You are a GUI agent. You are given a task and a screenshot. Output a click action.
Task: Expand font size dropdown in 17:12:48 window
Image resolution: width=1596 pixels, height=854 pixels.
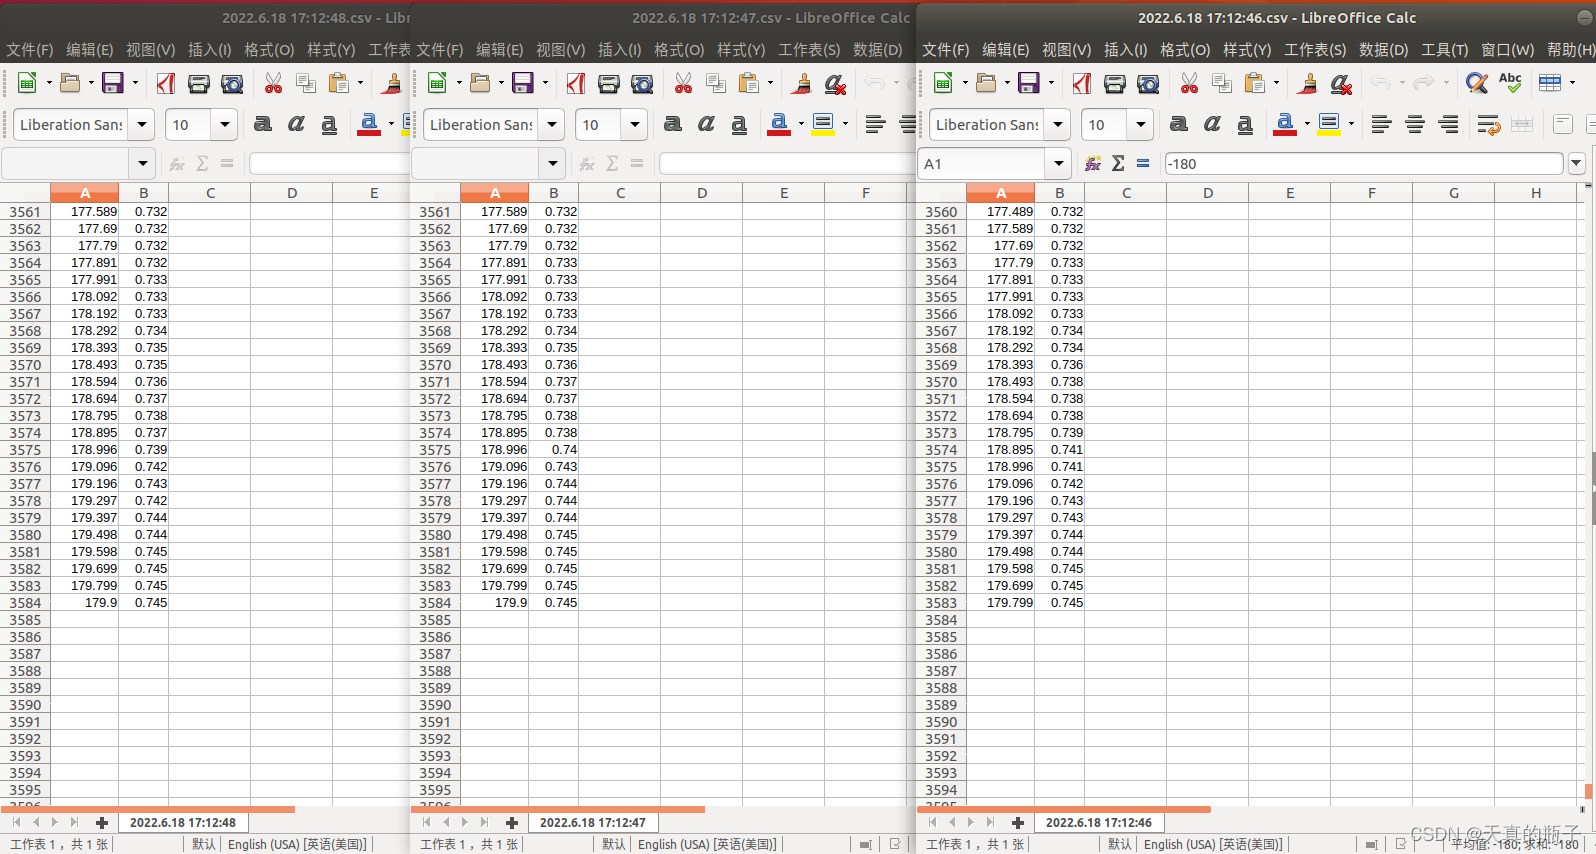(224, 125)
